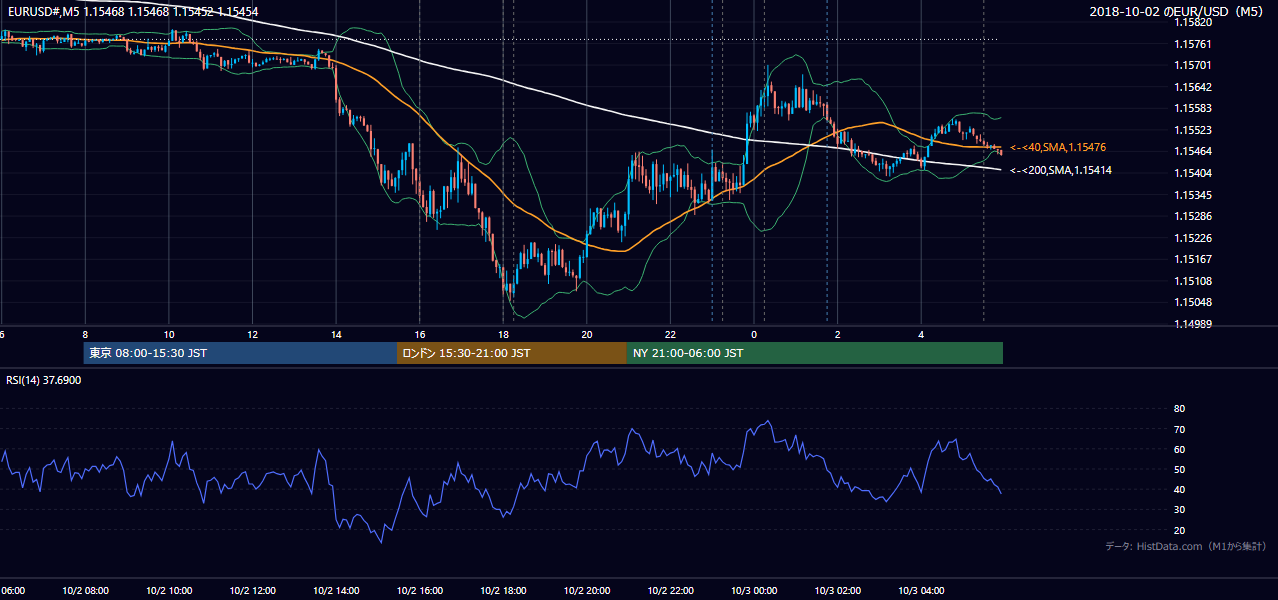The image size is (1278, 600).
Task: Click the RSI scale value 80
Action: click(x=1179, y=409)
